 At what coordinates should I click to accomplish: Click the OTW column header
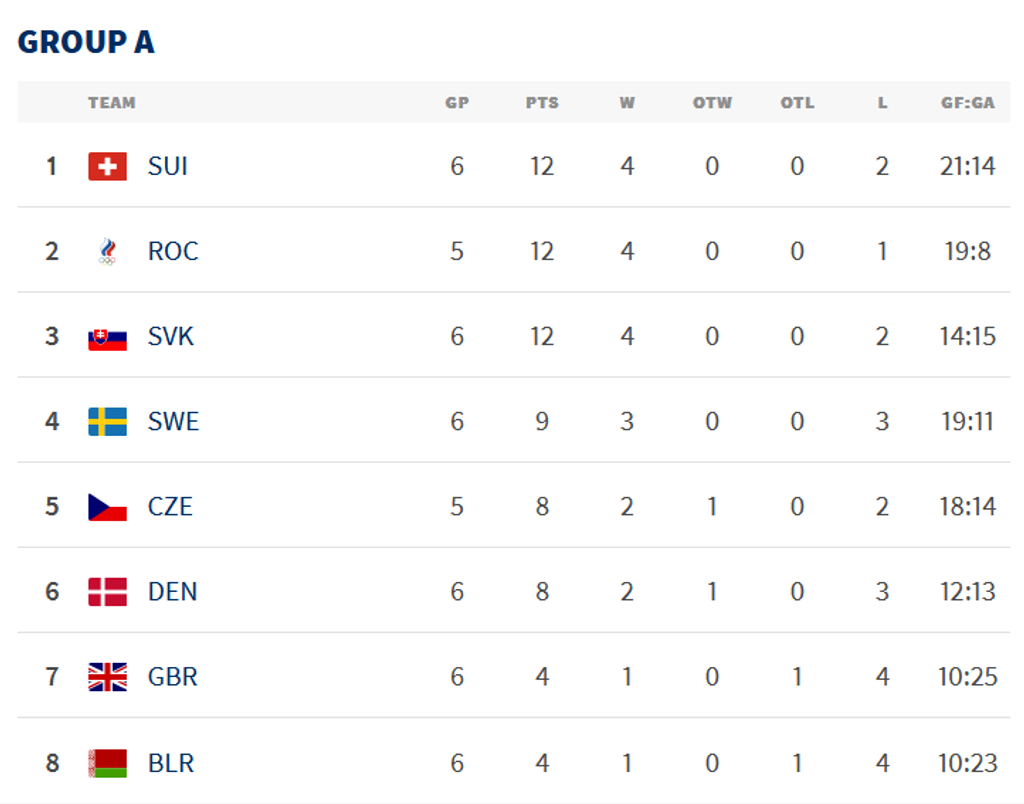pyautogui.click(x=712, y=103)
